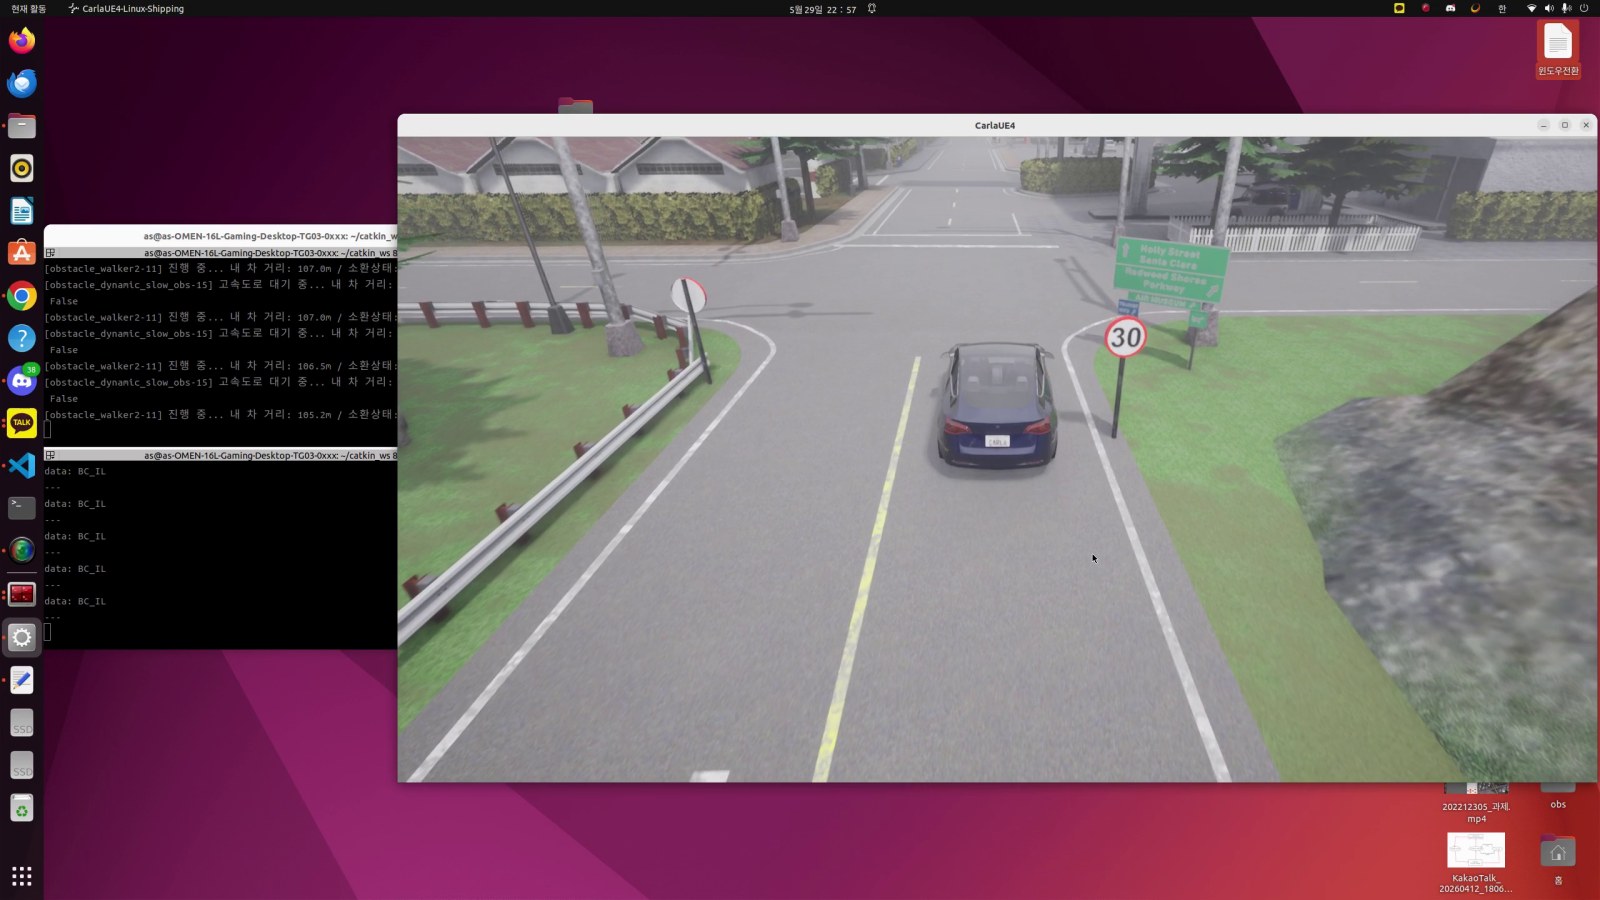Click the upper terminal split pane icon
Screen dimensions: 1600x900
tap(50, 253)
